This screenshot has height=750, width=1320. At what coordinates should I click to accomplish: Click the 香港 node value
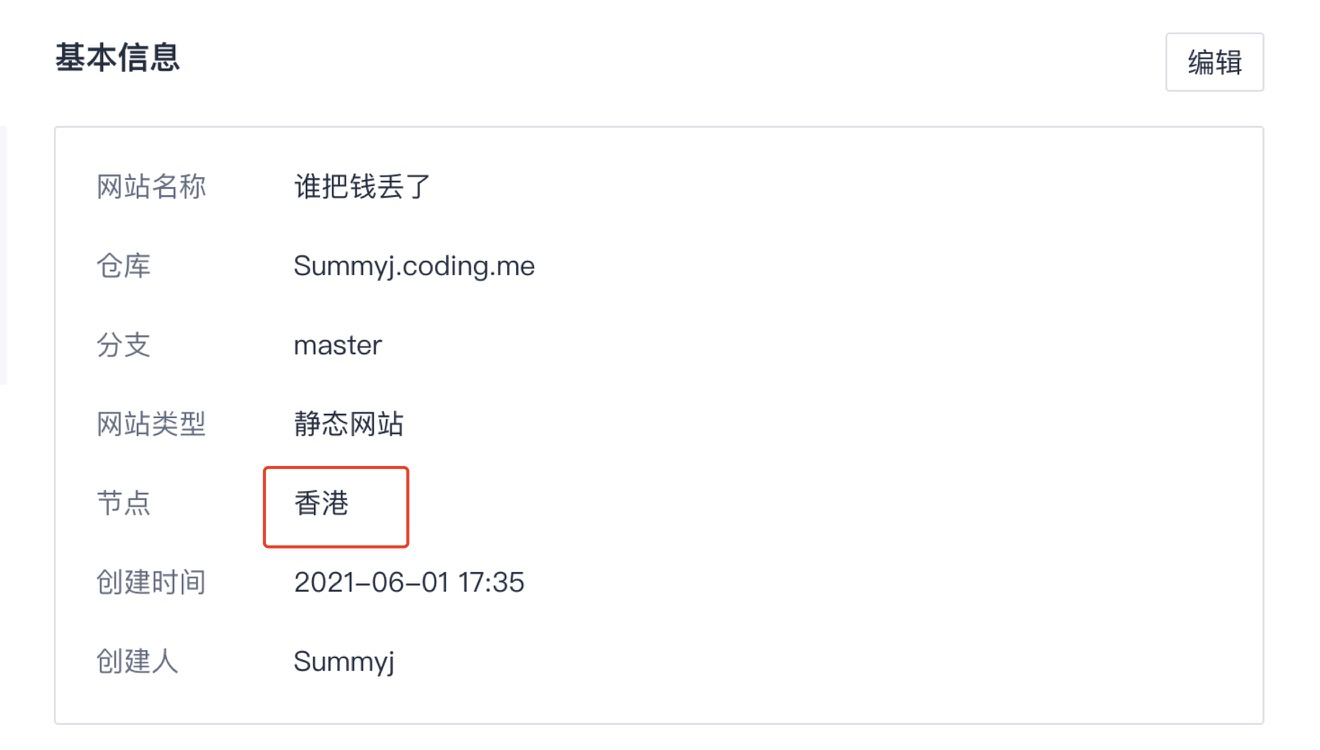(321, 503)
